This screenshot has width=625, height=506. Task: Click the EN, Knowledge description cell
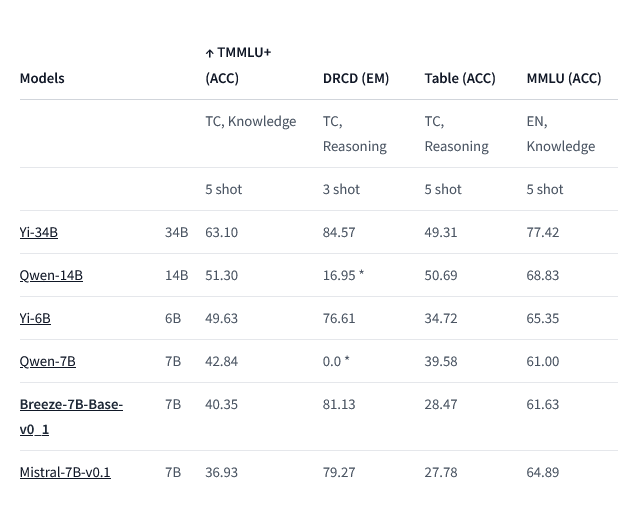[x=560, y=134]
